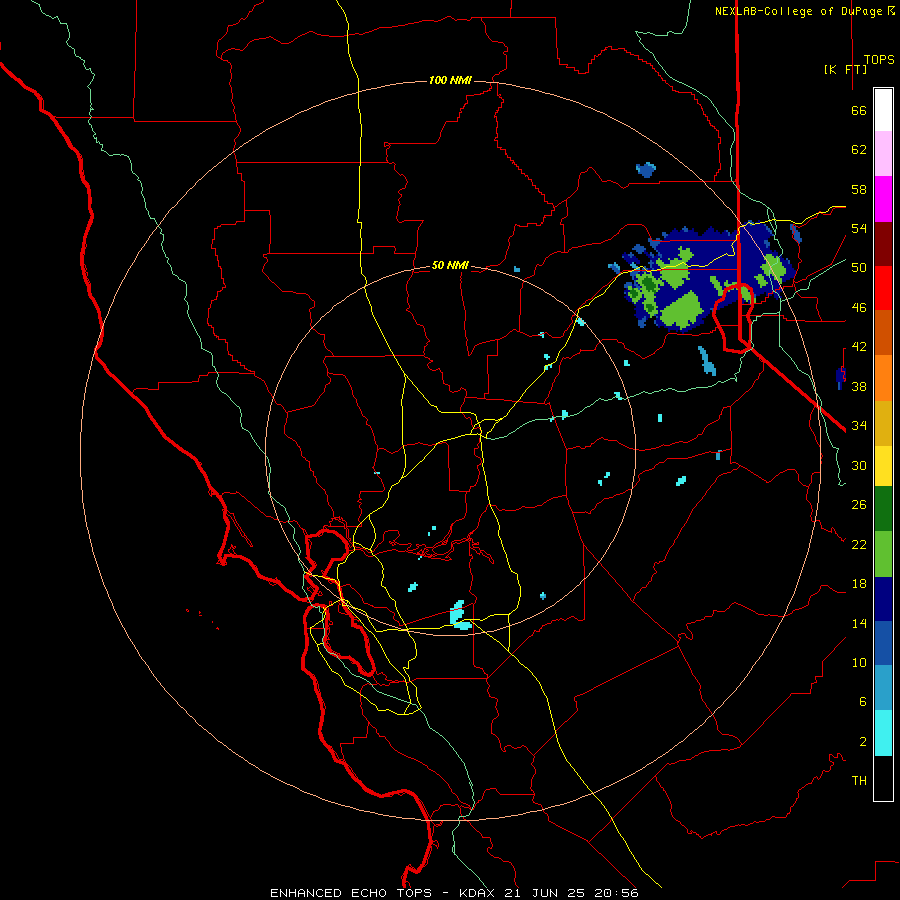Click the "54" legend value
The image size is (900, 900).
pos(859,228)
